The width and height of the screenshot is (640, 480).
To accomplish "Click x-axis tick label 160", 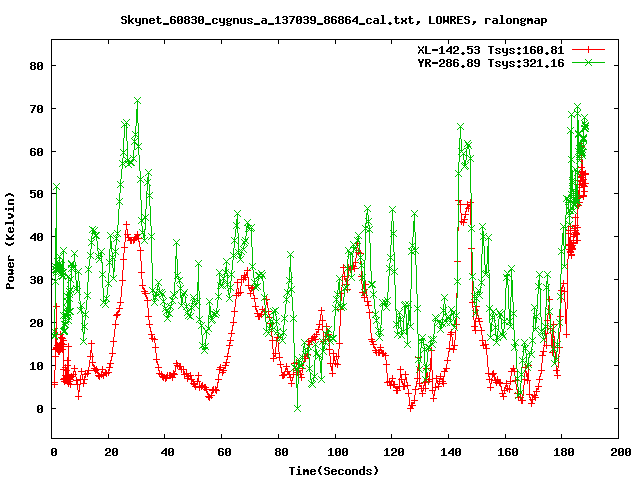I will pos(507,452).
